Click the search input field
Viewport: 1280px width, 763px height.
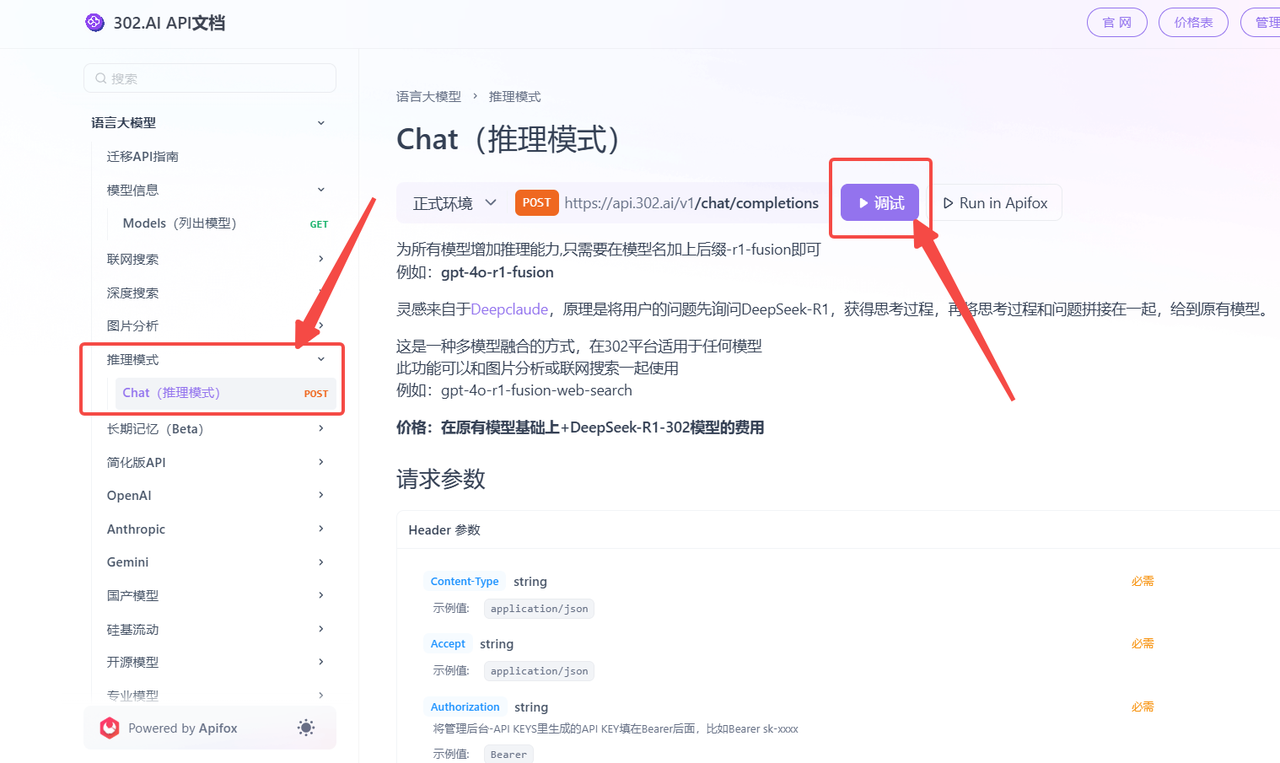pyautogui.click(x=210, y=78)
